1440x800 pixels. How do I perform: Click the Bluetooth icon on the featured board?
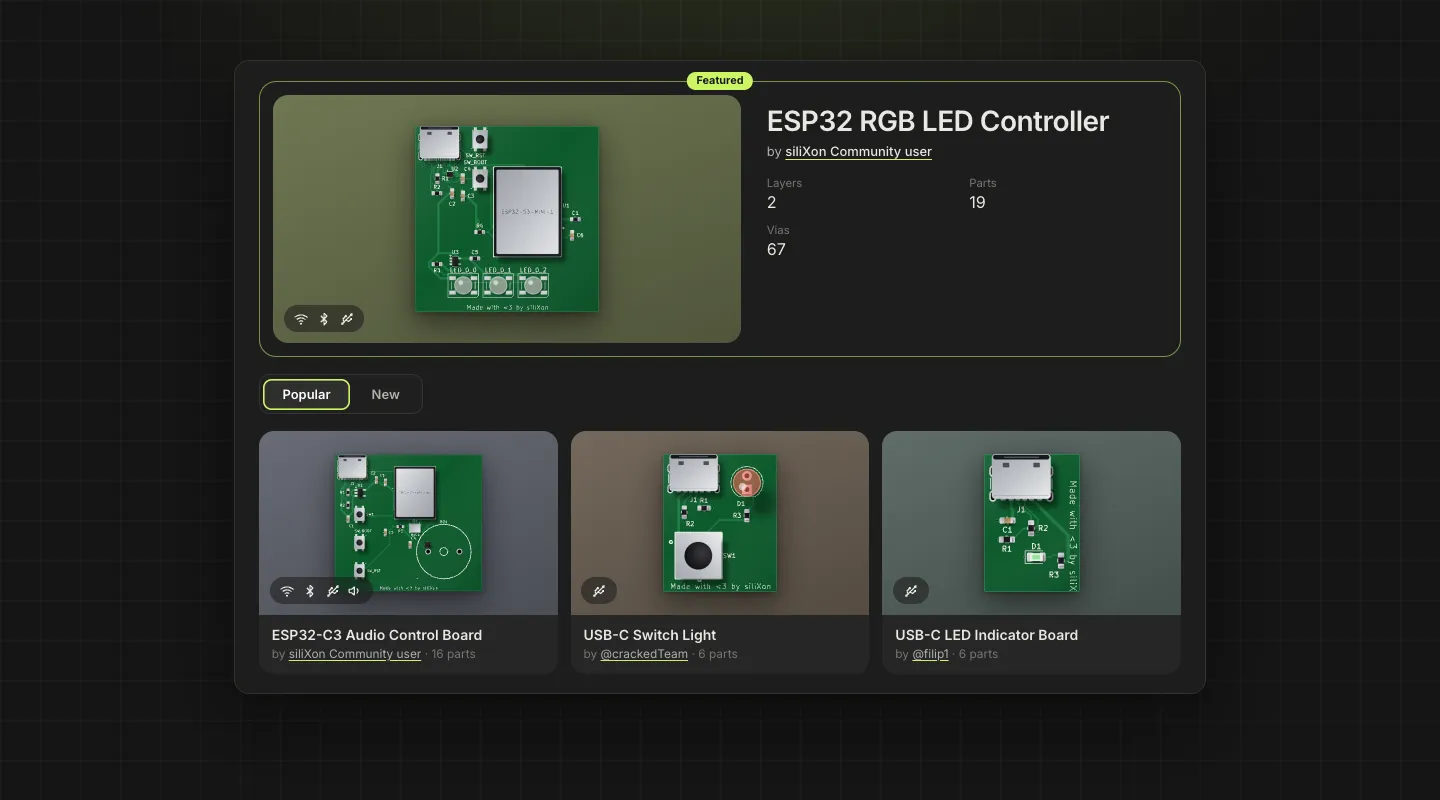324,319
